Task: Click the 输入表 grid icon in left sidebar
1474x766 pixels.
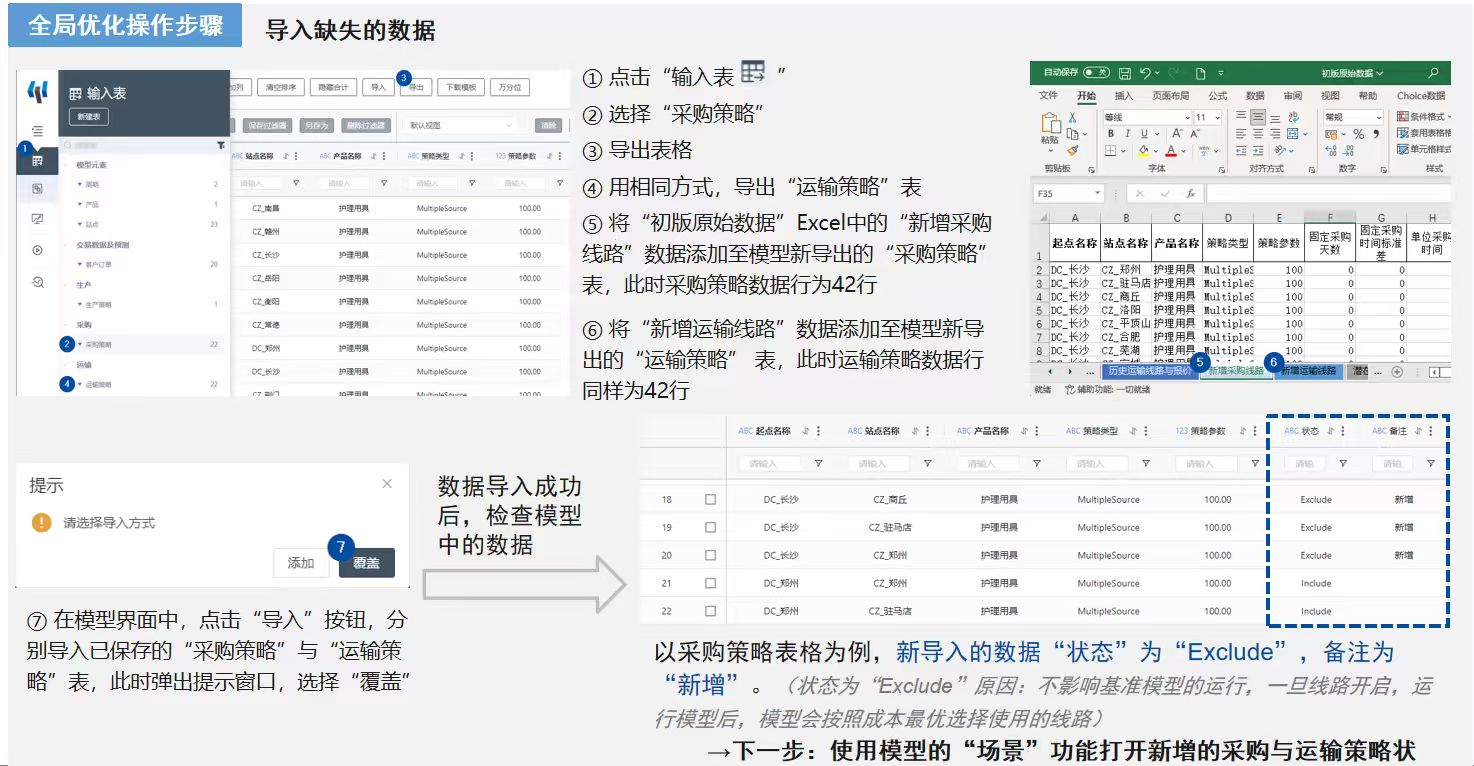Action: [37, 161]
